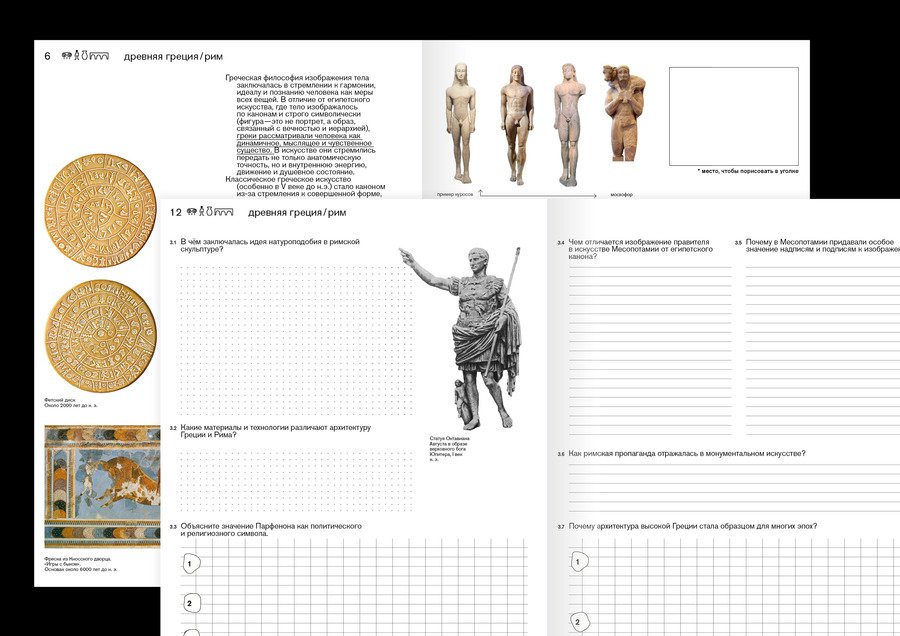Click the 'мосхофор' label
Image resolution: width=900 pixels, height=636 pixels.
(622, 195)
